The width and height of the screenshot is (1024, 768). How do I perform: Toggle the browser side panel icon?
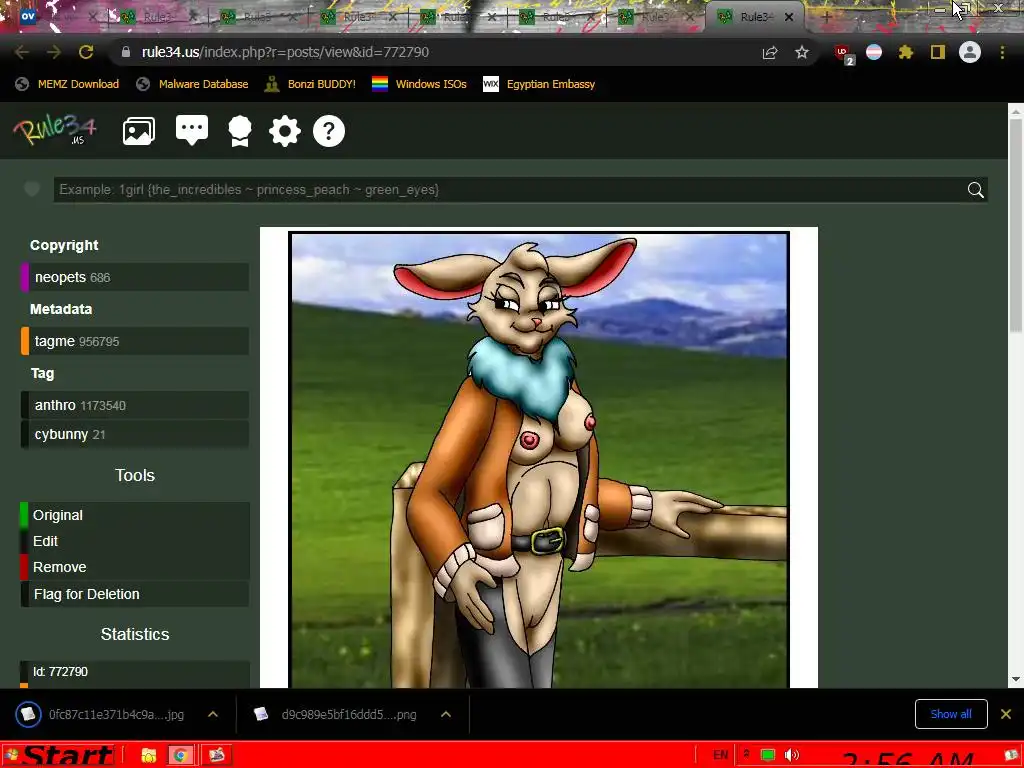938,52
